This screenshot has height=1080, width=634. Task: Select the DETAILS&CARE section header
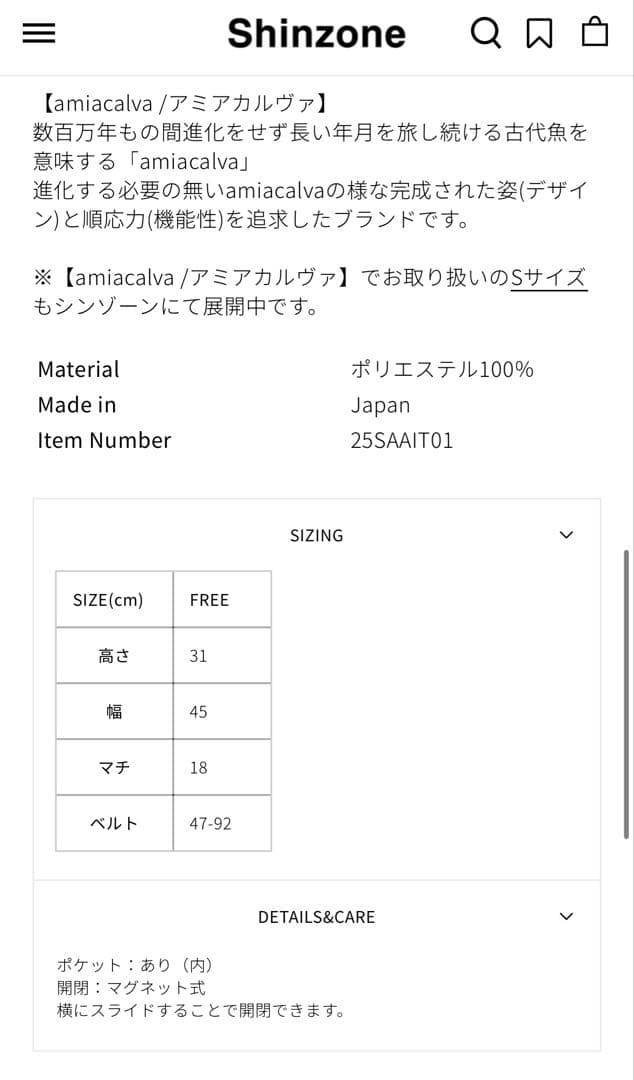[317, 916]
